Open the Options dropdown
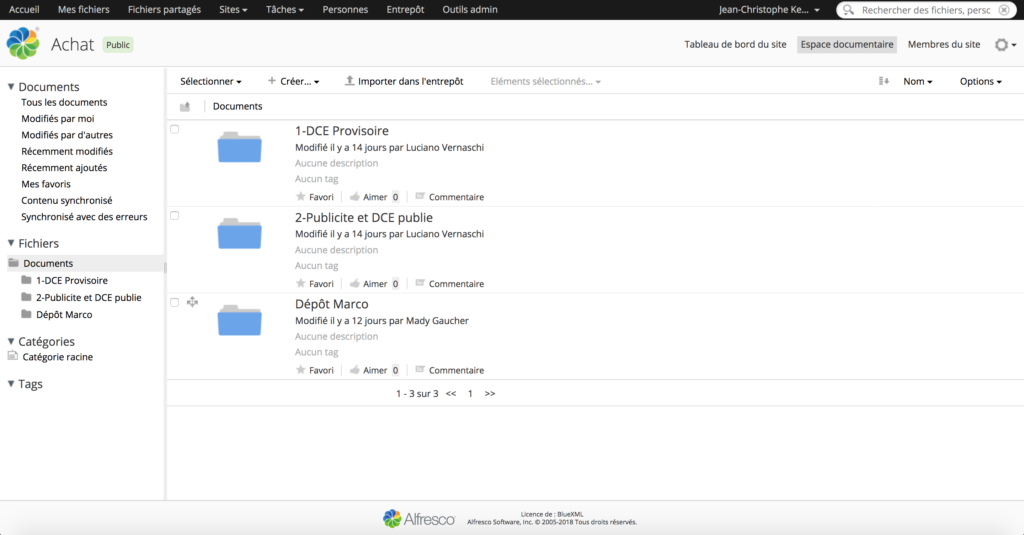Screen dimensions: 1024x535 [x=980, y=81]
